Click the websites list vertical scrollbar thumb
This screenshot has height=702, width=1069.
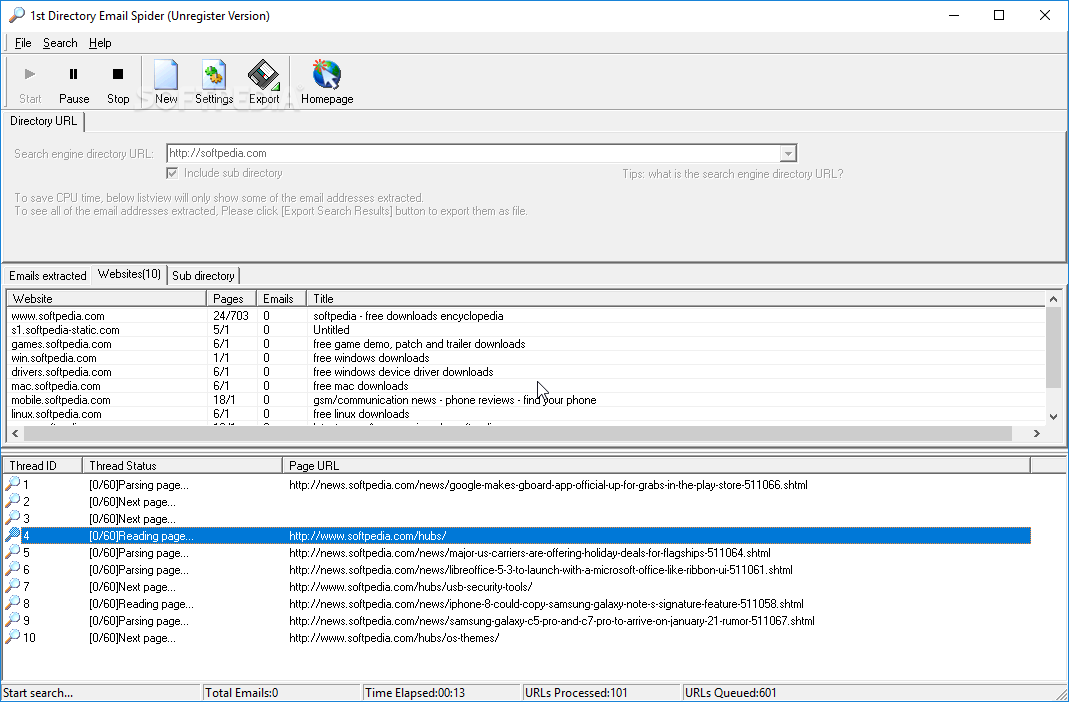coord(1053,347)
